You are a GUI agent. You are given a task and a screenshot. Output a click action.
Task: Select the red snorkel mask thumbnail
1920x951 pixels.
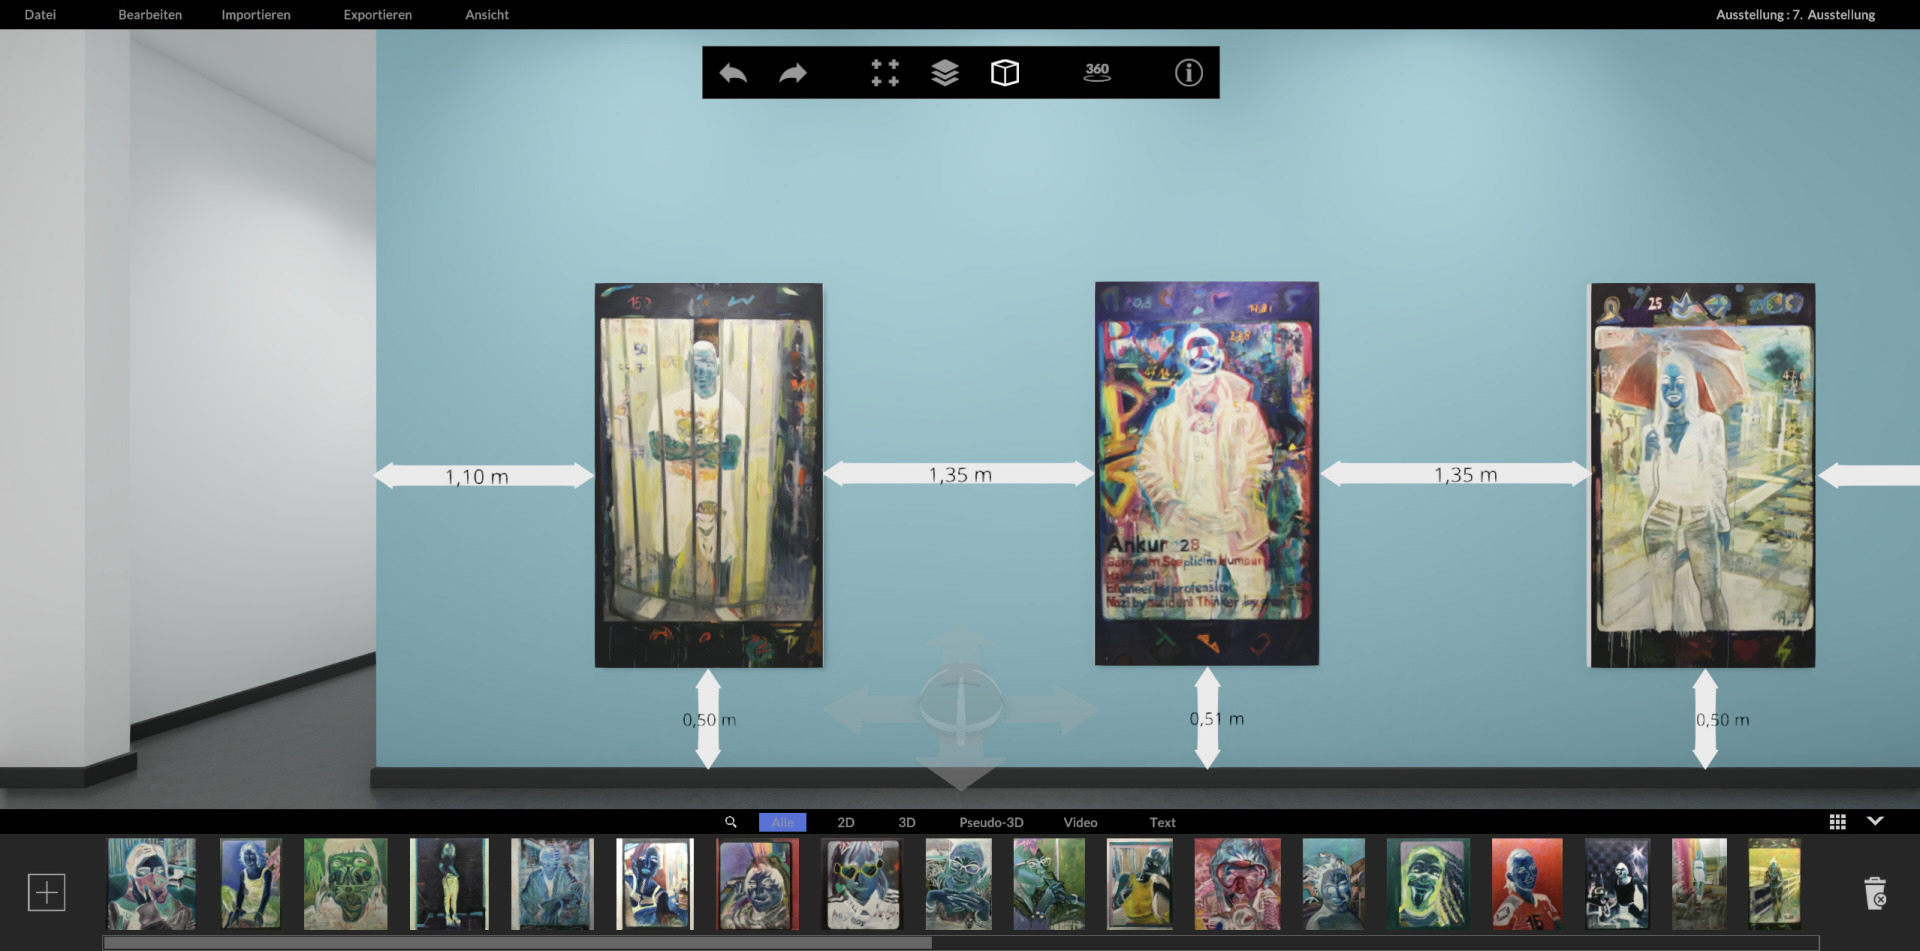1237,884
